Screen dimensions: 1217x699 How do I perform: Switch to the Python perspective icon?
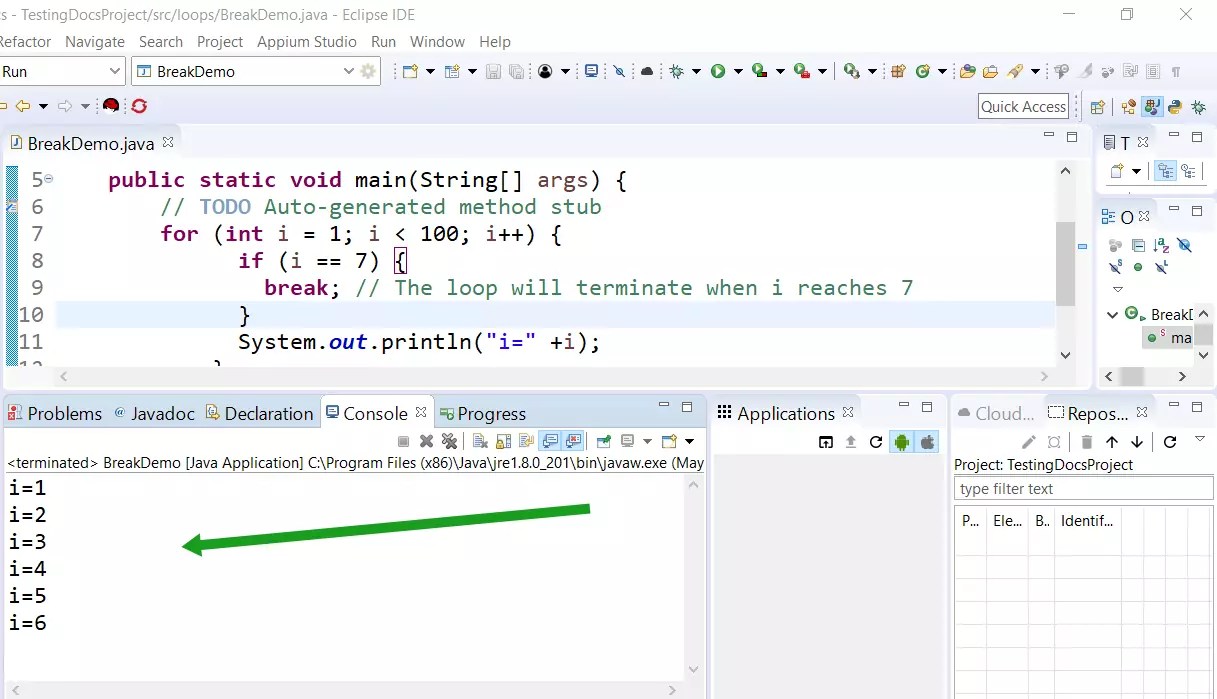point(1175,107)
